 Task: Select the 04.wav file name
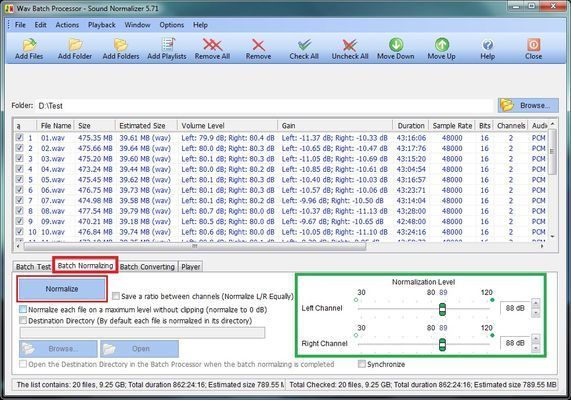53,169
